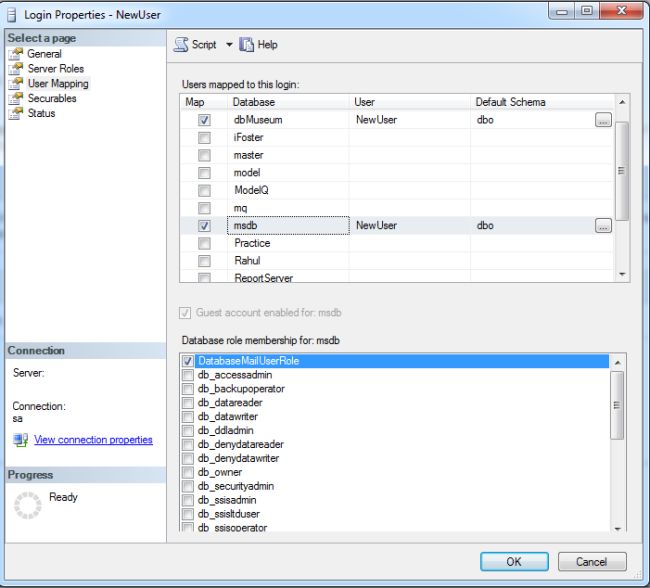Click the Database column header
650x588 pixels.
(x=288, y=102)
